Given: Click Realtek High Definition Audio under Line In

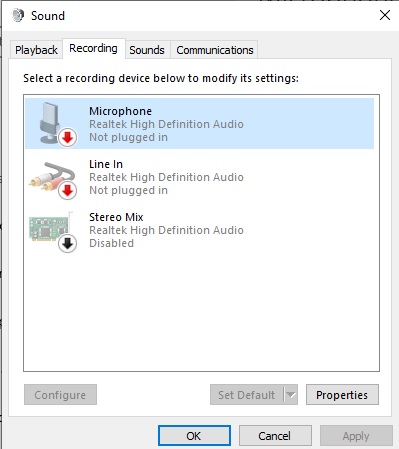Looking at the screenshot, I should (x=166, y=177).
